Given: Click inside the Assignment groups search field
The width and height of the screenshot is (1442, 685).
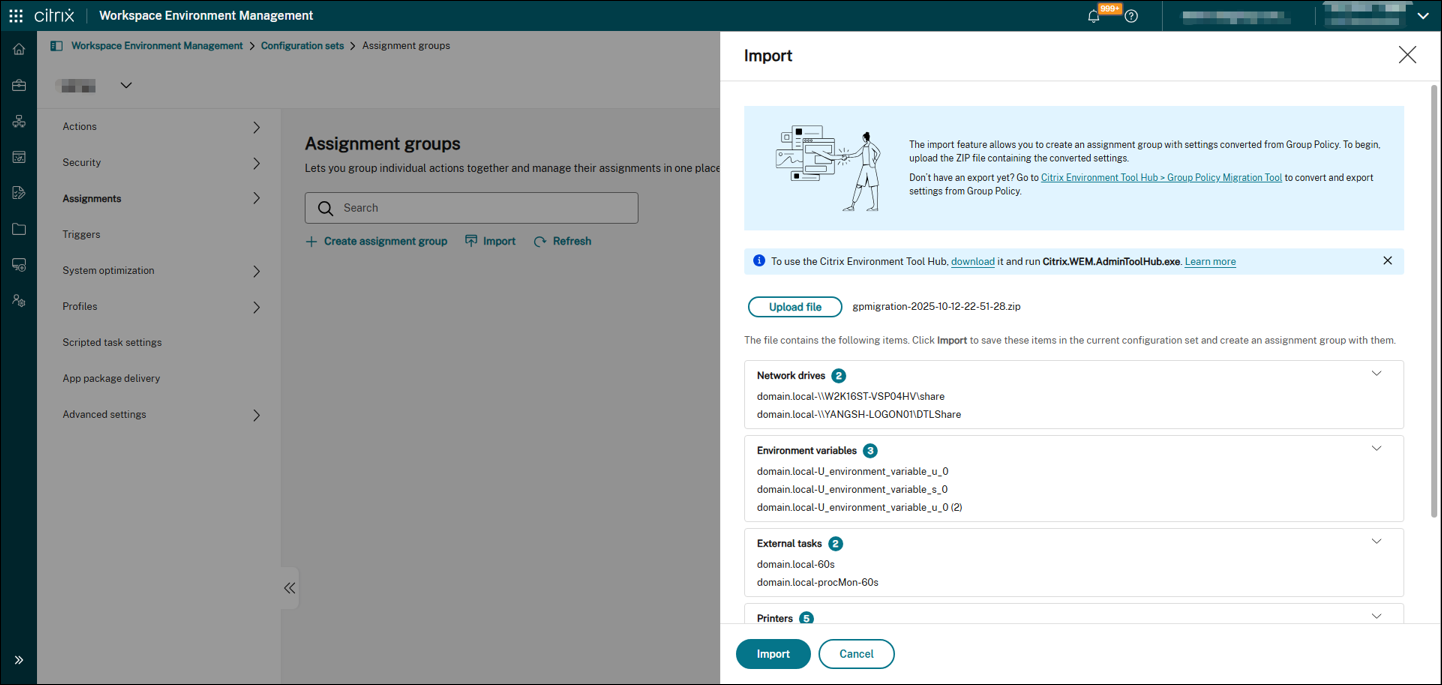Looking at the screenshot, I should (470, 207).
